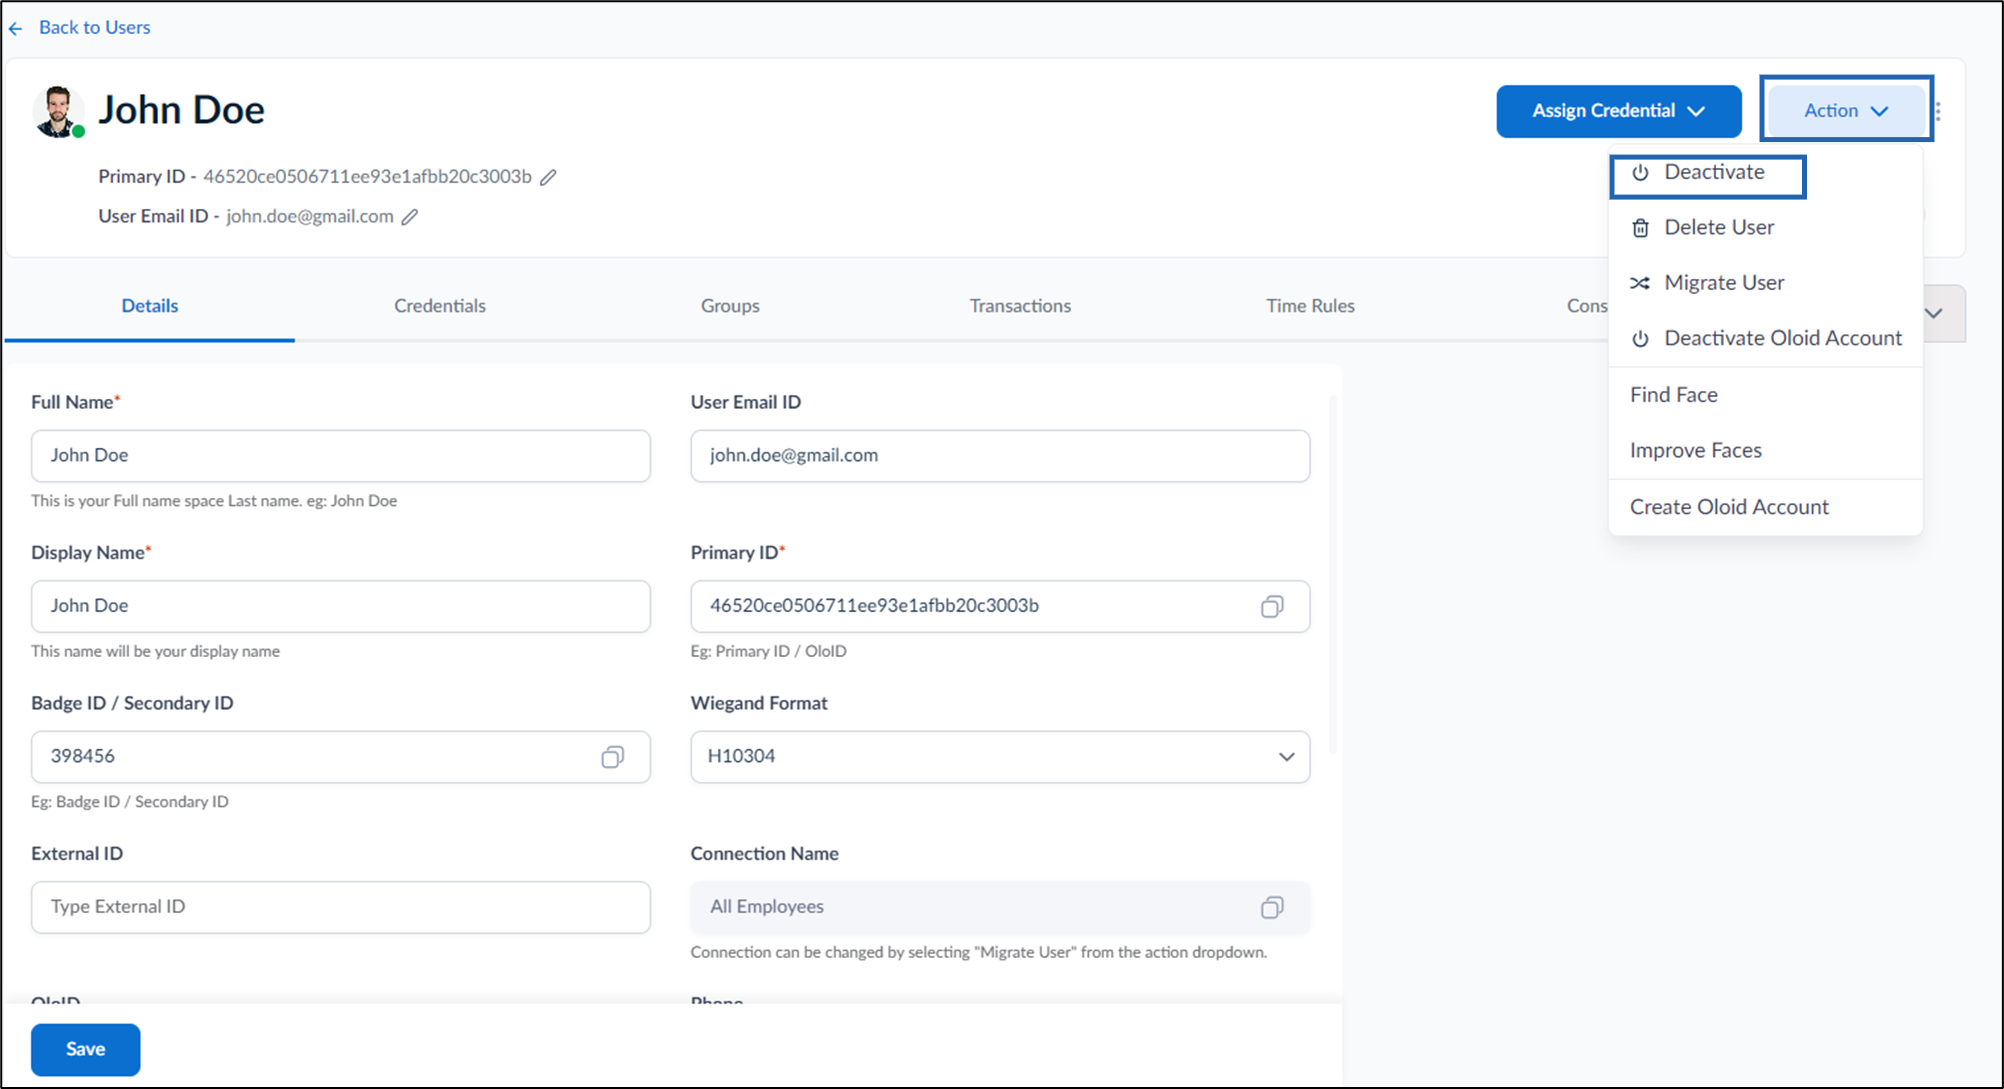This screenshot has height=1089, width=2004.
Task: Switch to the Groups tab
Action: coord(730,306)
